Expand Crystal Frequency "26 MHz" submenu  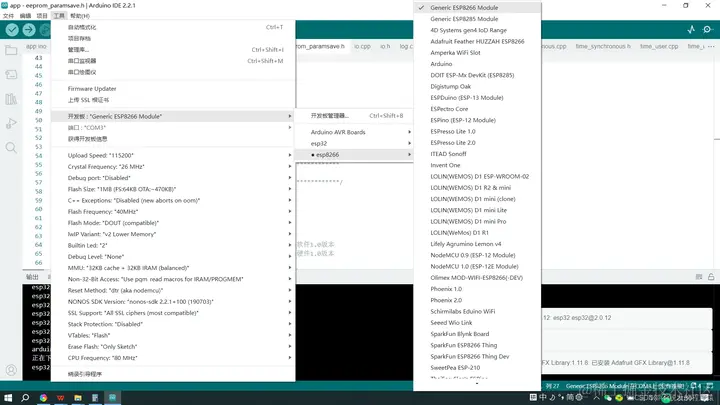pos(173,167)
